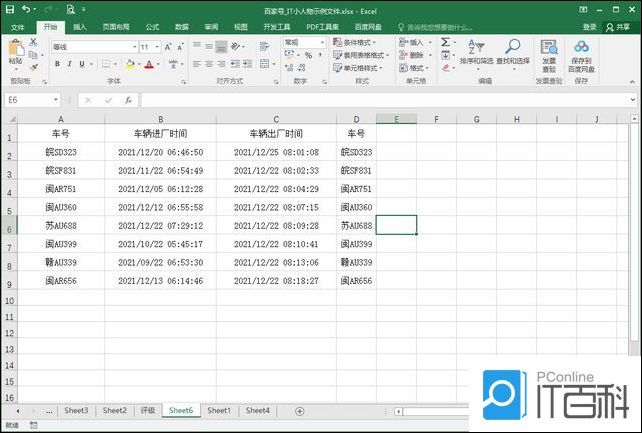Open the number format dropdown
The image size is (642, 433).
pos(322,42)
